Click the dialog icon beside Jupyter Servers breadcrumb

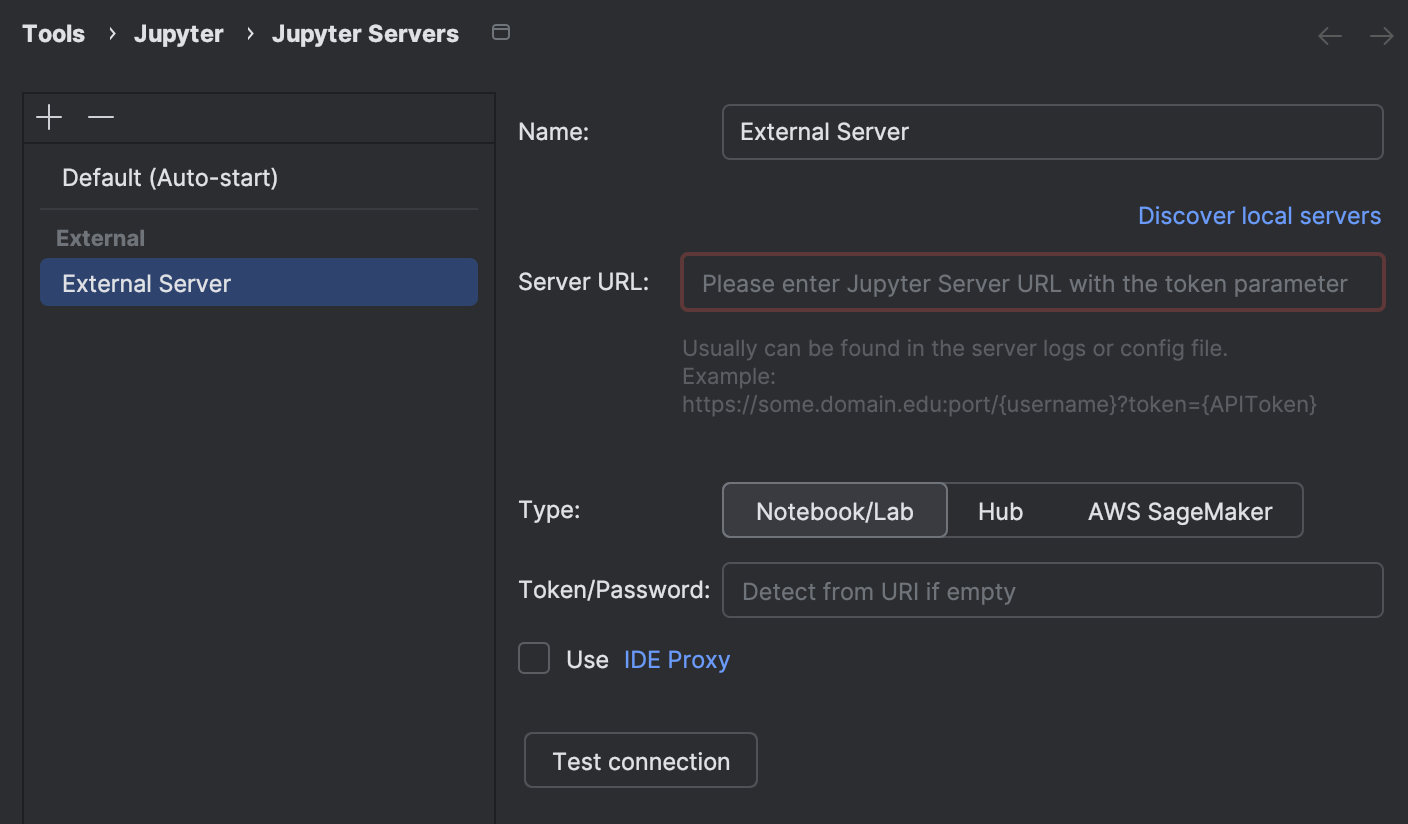500,32
